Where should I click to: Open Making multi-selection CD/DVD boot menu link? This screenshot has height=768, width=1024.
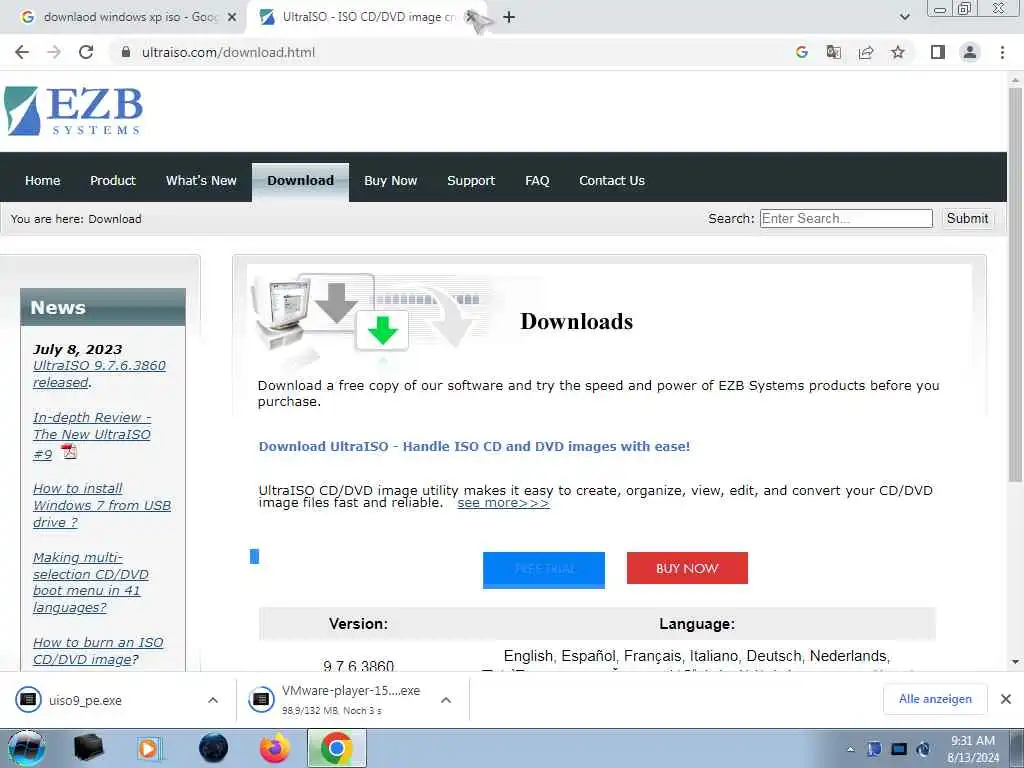(91, 583)
